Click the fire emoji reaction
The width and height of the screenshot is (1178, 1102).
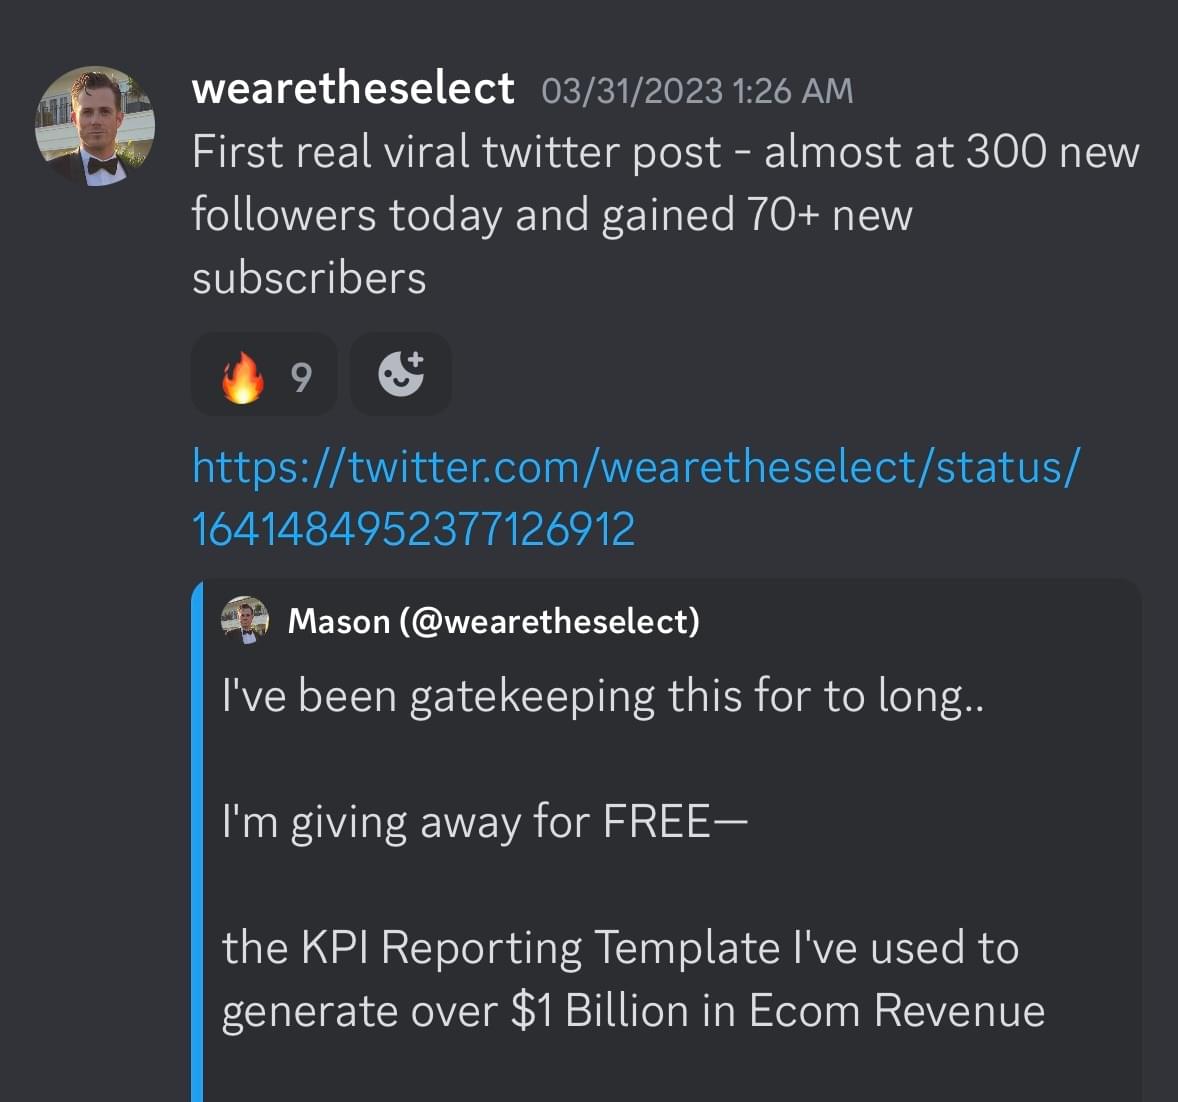point(242,377)
